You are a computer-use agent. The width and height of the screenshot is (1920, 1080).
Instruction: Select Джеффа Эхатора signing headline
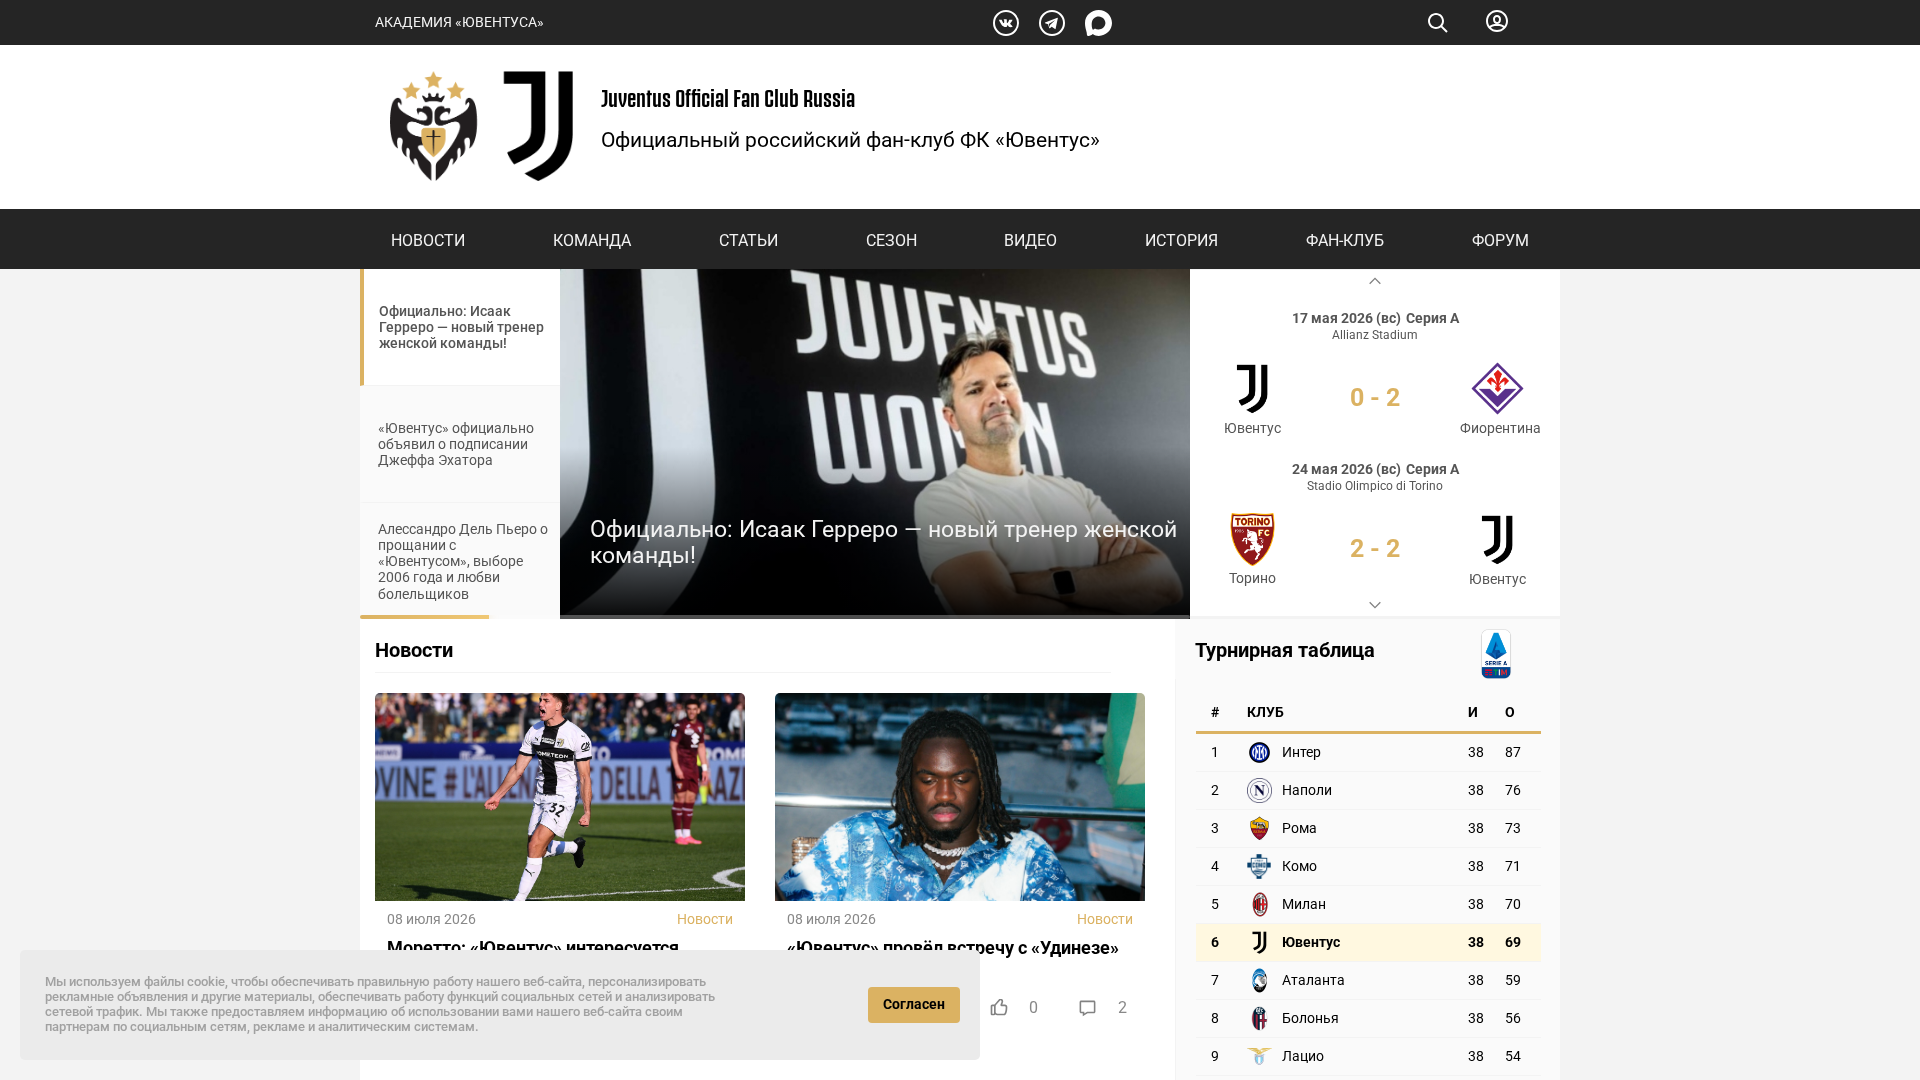(x=456, y=444)
